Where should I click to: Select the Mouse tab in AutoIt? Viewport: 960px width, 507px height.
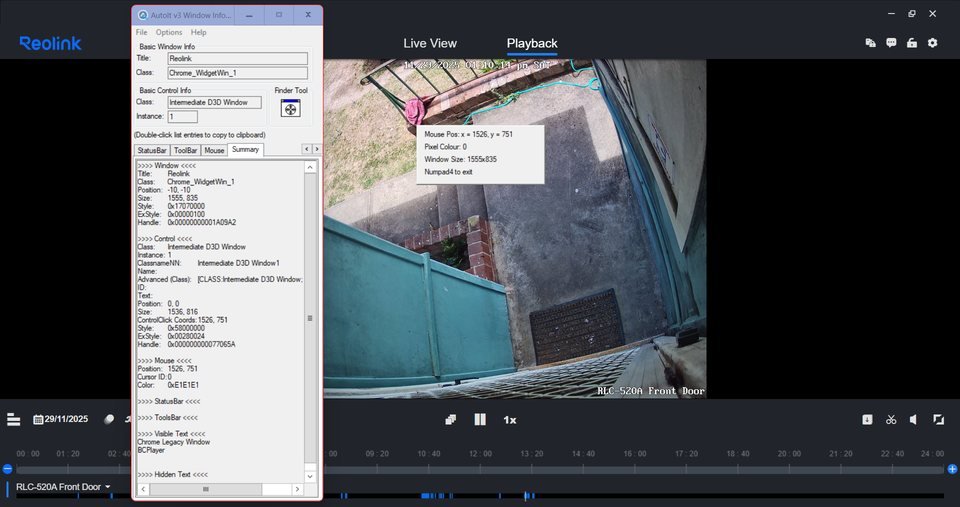pyautogui.click(x=215, y=150)
